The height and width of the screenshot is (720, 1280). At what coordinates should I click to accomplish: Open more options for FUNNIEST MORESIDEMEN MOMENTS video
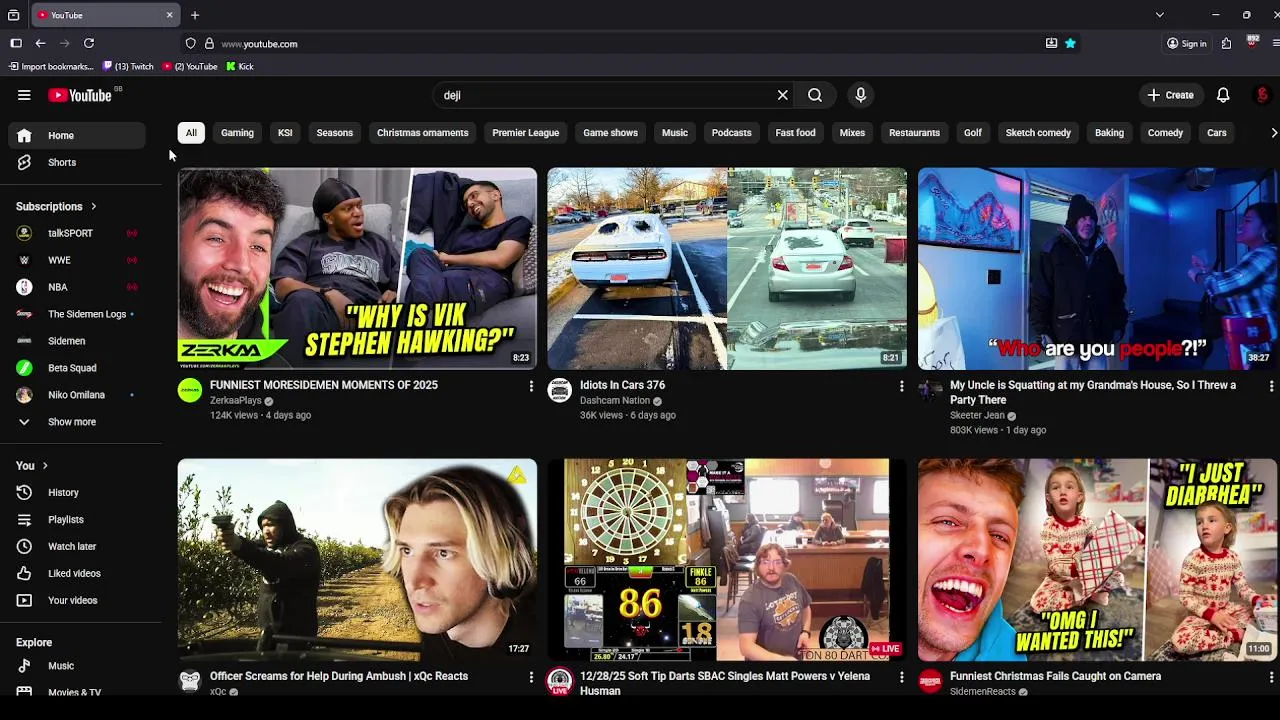pyautogui.click(x=531, y=386)
